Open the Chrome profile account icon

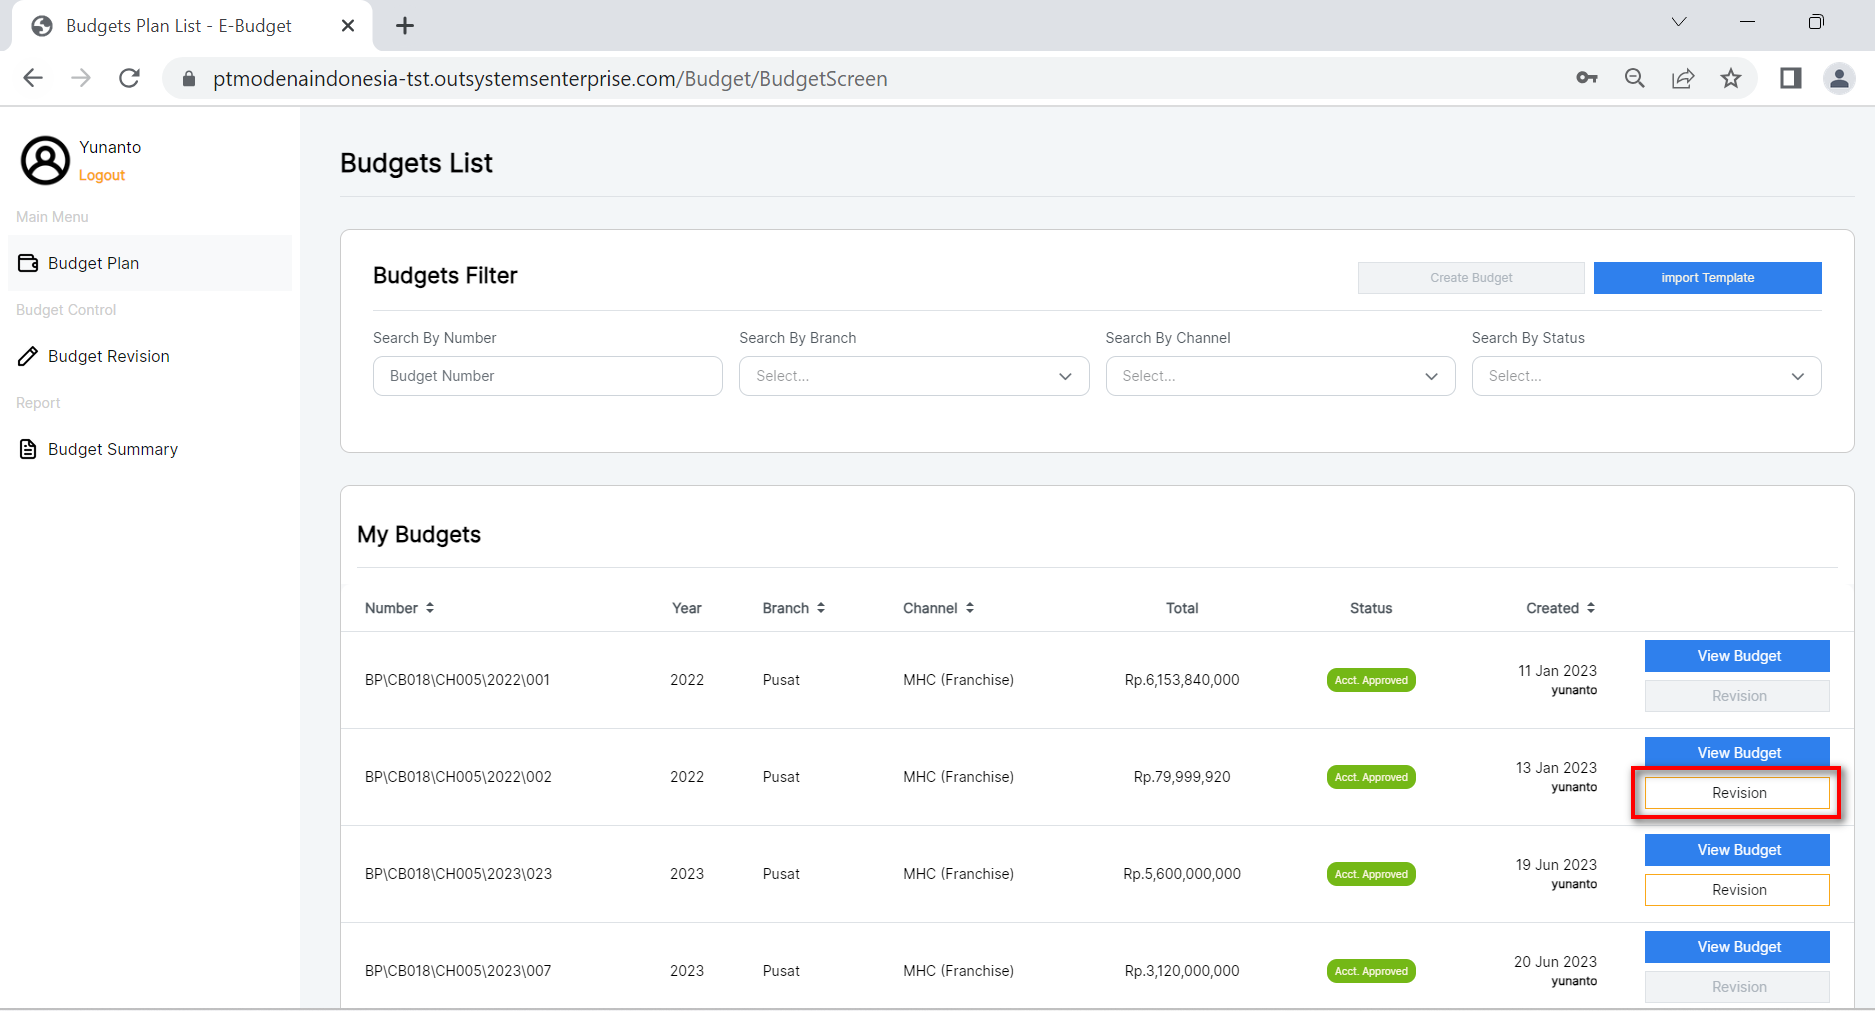[x=1839, y=78]
